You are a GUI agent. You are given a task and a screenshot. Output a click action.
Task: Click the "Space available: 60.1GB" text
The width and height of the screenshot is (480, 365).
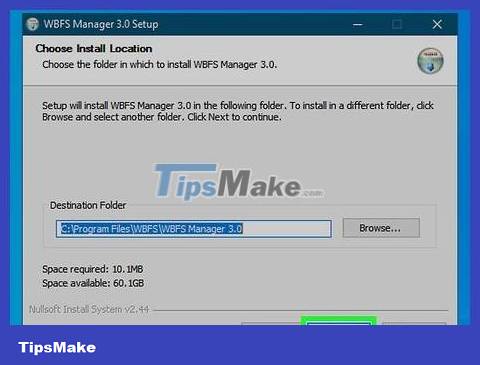coord(93,283)
